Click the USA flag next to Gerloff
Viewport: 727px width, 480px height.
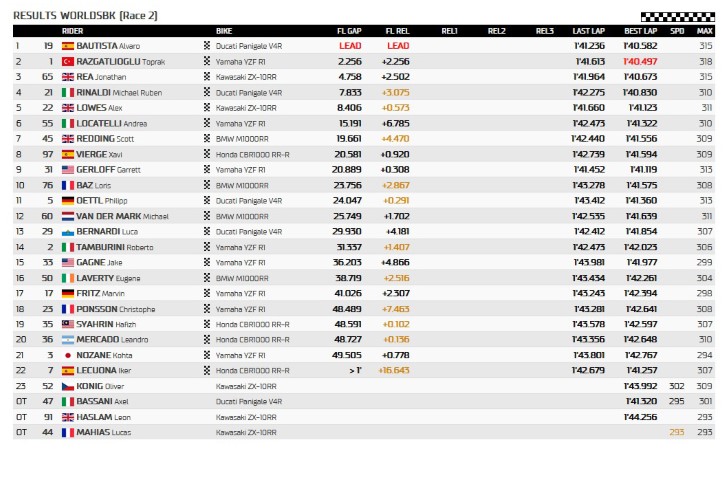pos(68,169)
